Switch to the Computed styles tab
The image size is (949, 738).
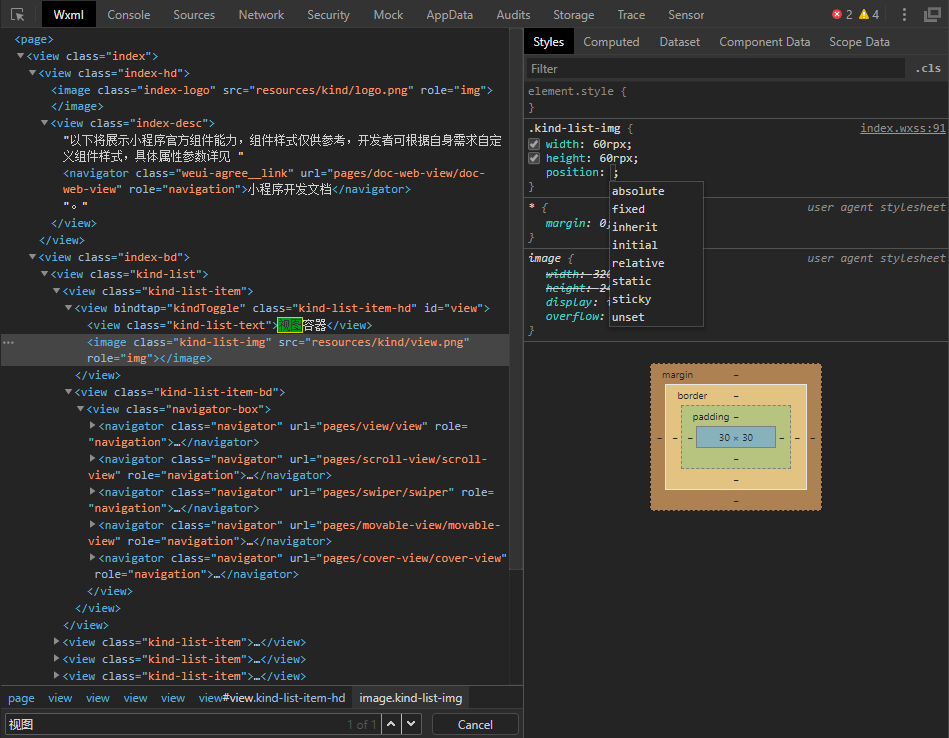[611, 42]
